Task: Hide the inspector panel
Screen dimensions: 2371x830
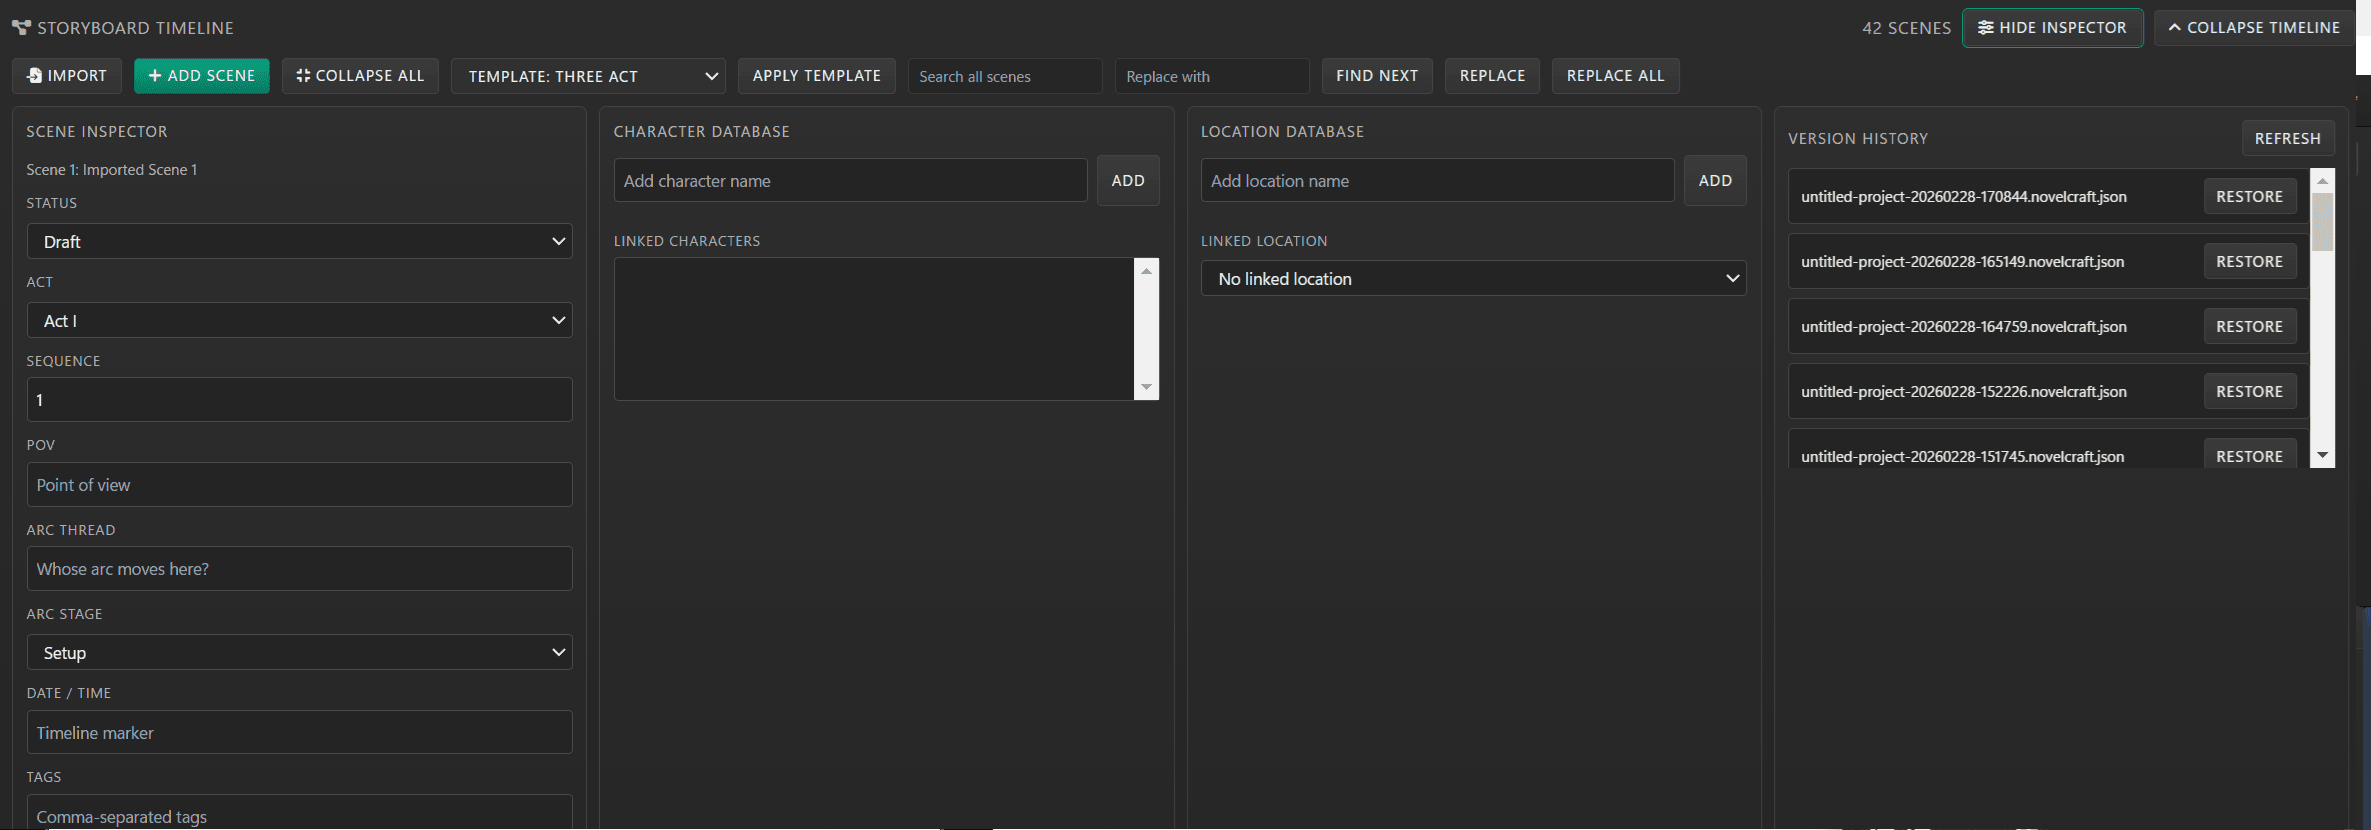Action: (x=2053, y=28)
